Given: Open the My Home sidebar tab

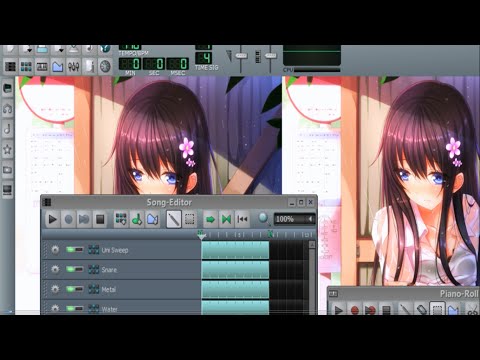Looking at the screenshot, I should (x=7, y=170).
